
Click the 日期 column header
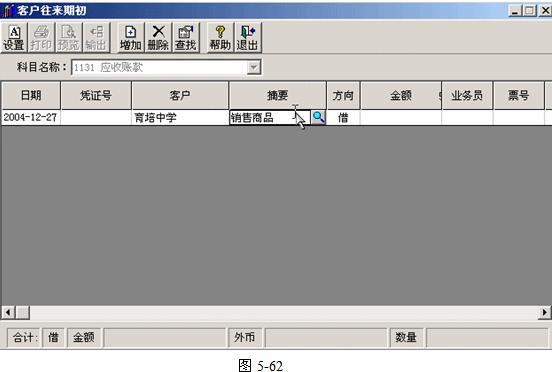[31, 95]
